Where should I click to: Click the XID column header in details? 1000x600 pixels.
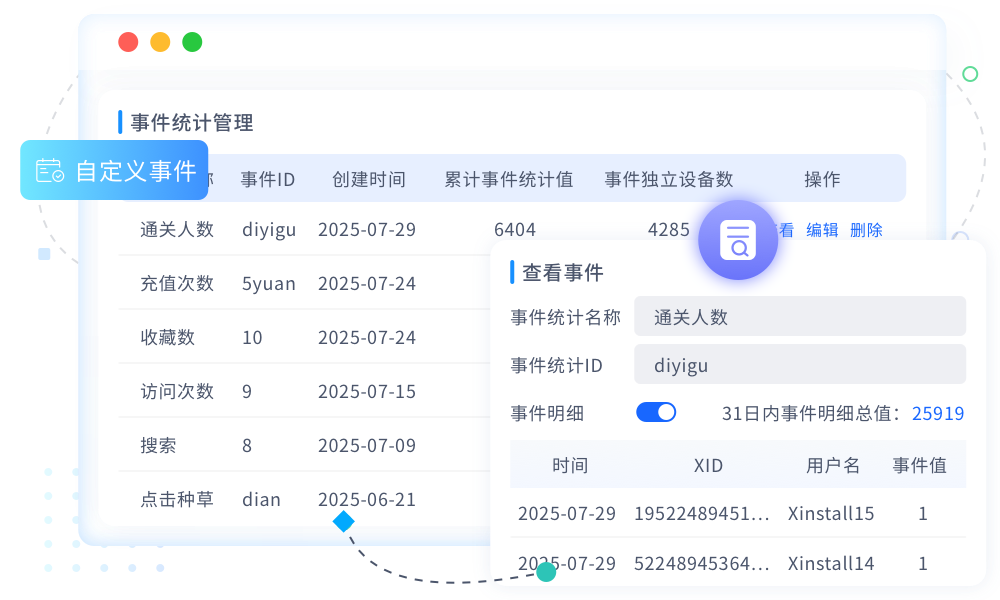pyautogui.click(x=708, y=466)
